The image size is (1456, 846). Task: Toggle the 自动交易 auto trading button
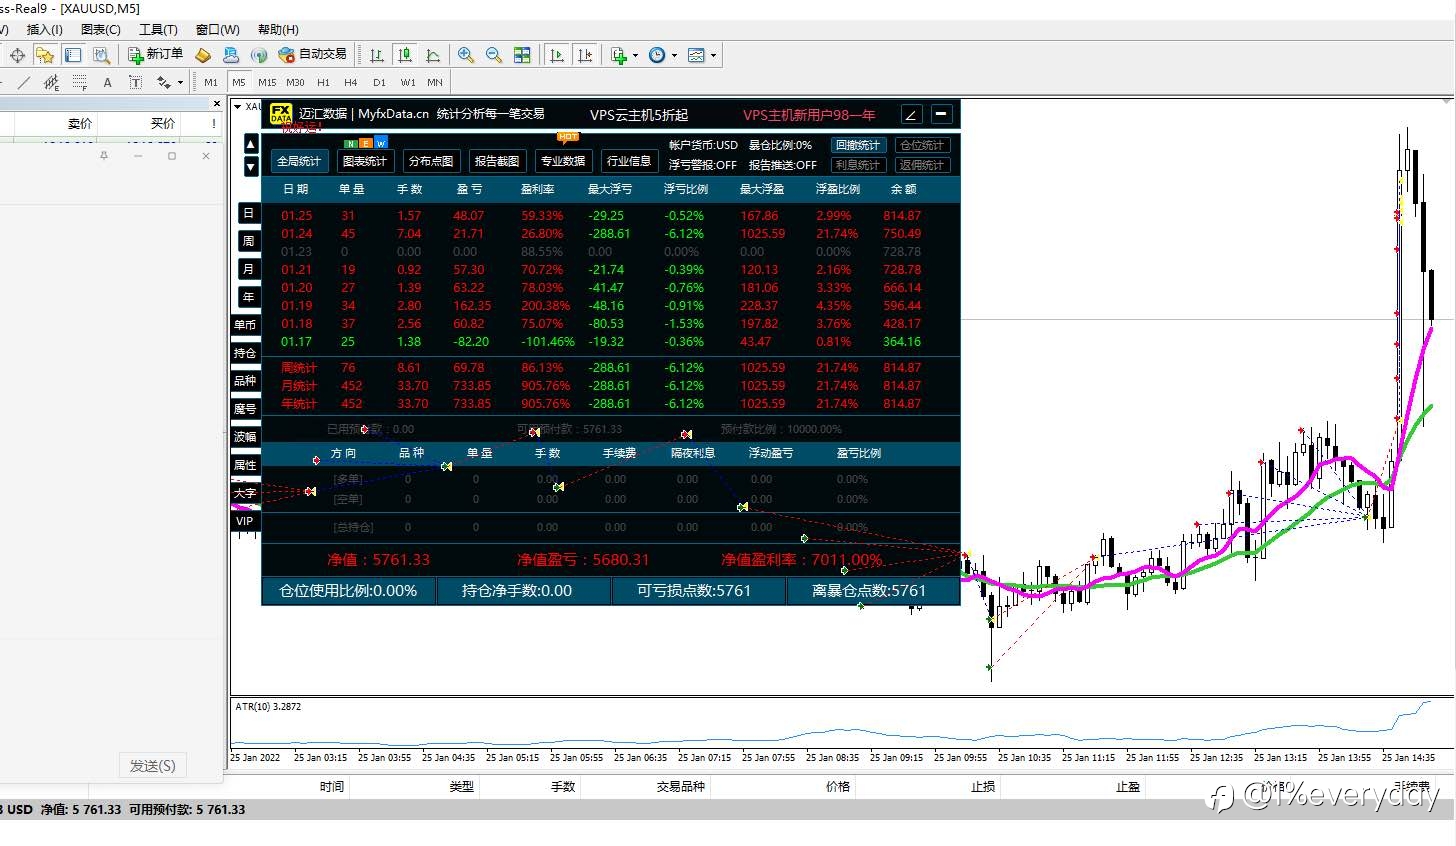pos(313,54)
